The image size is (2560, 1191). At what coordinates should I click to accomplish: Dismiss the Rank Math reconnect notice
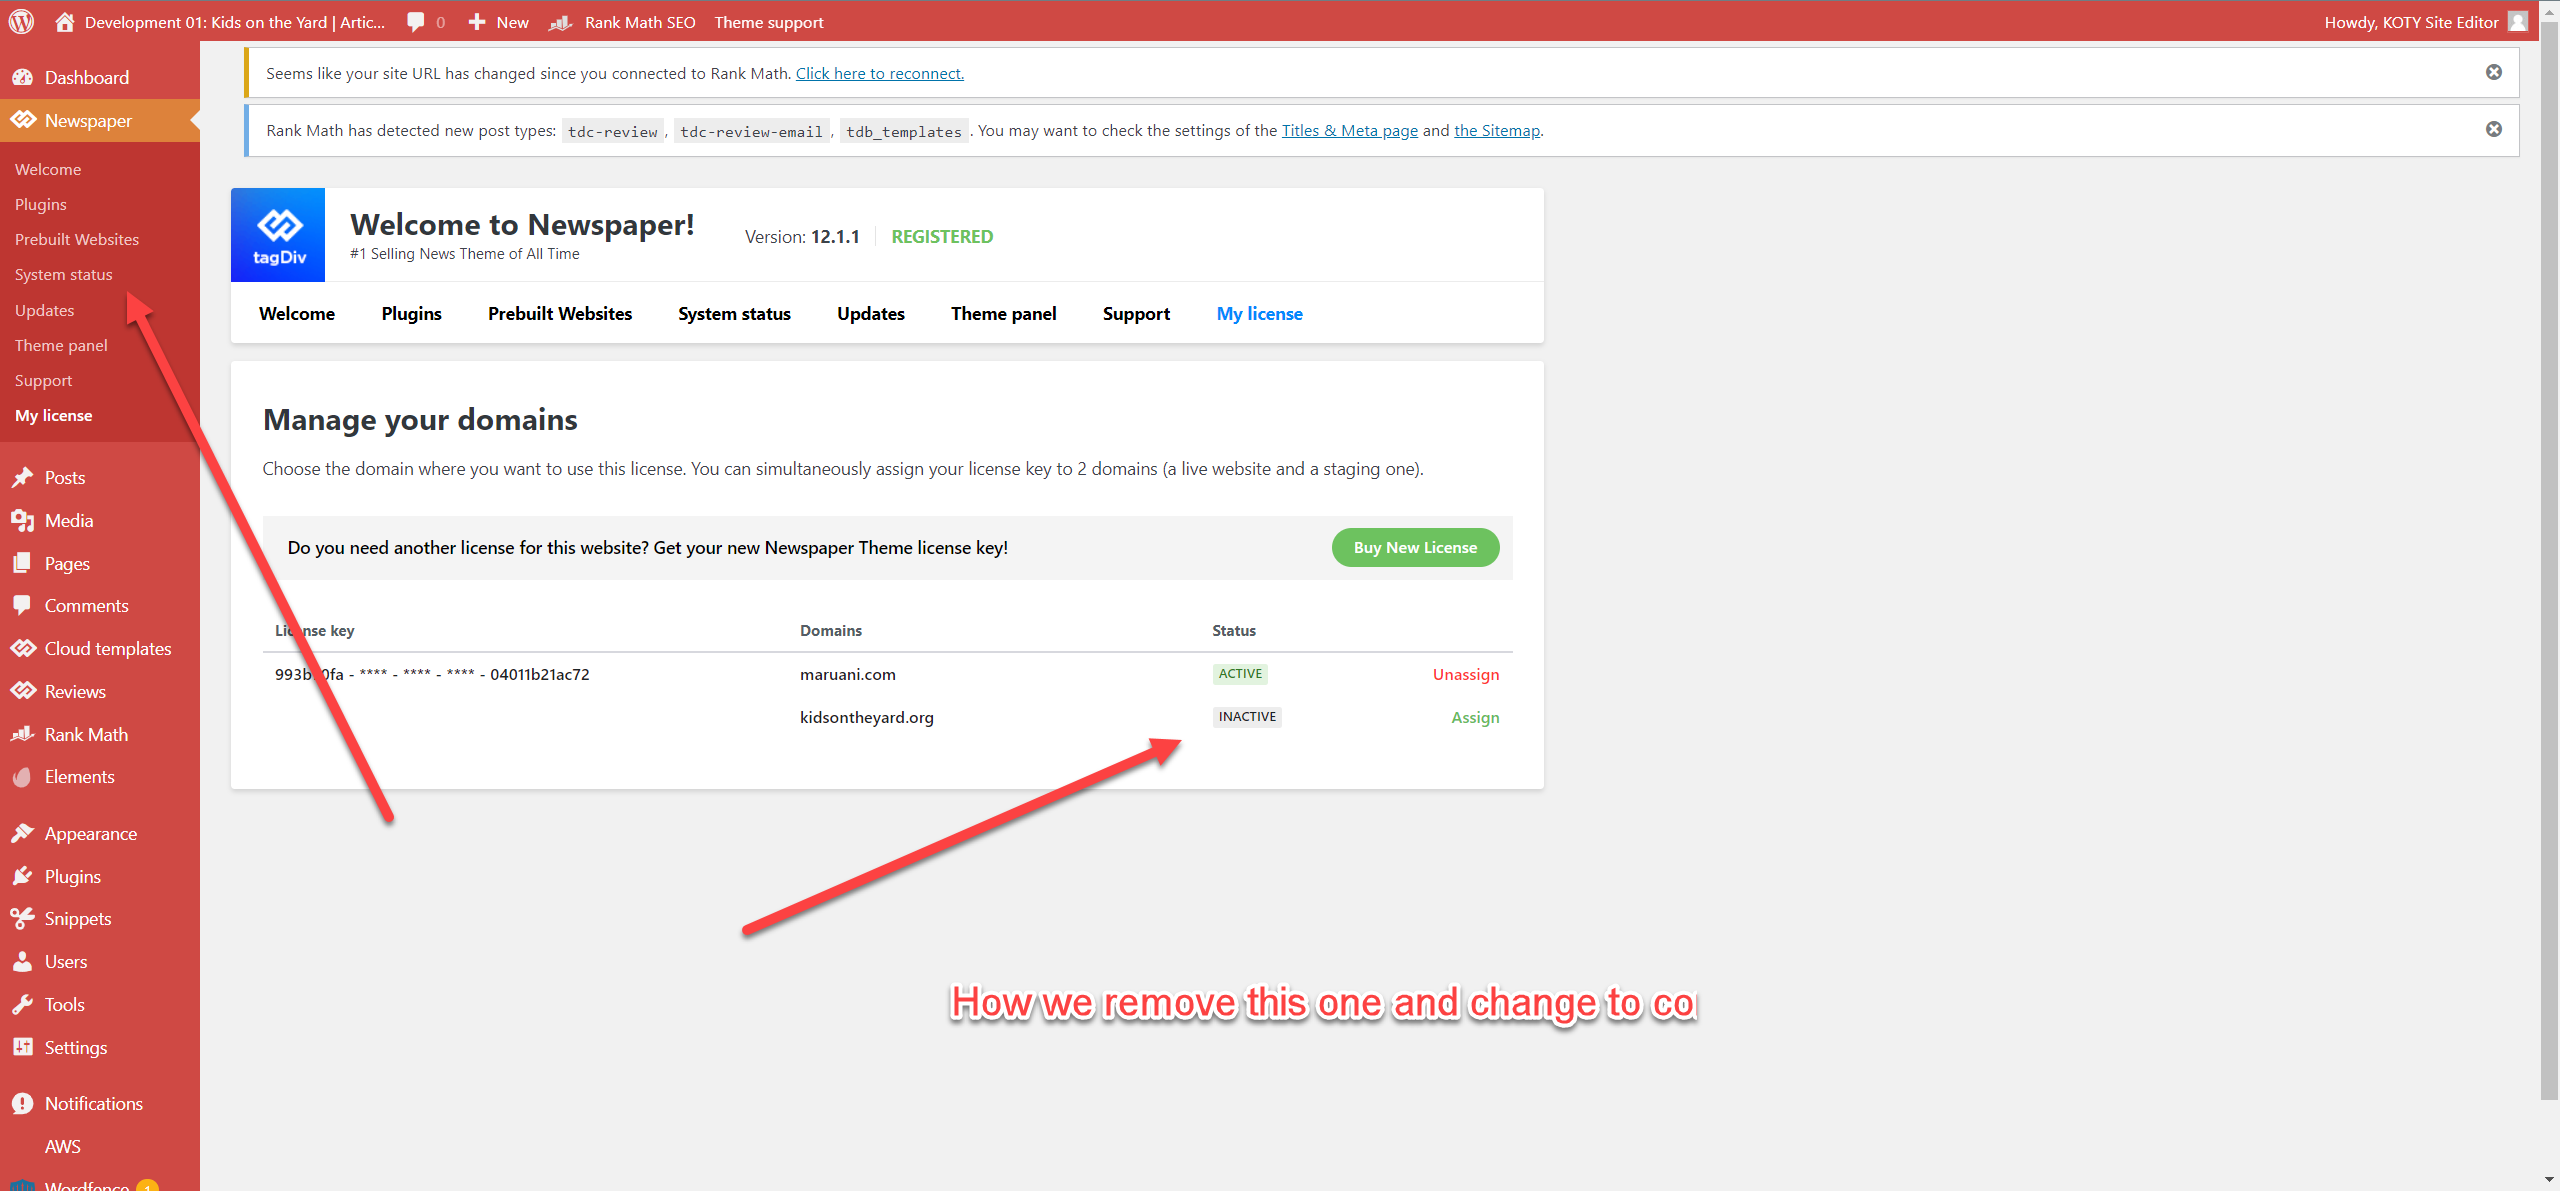tap(2494, 72)
